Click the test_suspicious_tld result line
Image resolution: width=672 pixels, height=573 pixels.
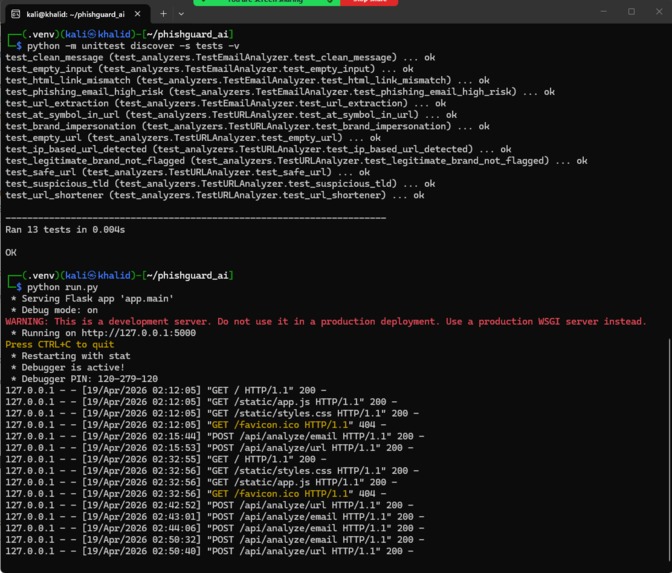(220, 184)
